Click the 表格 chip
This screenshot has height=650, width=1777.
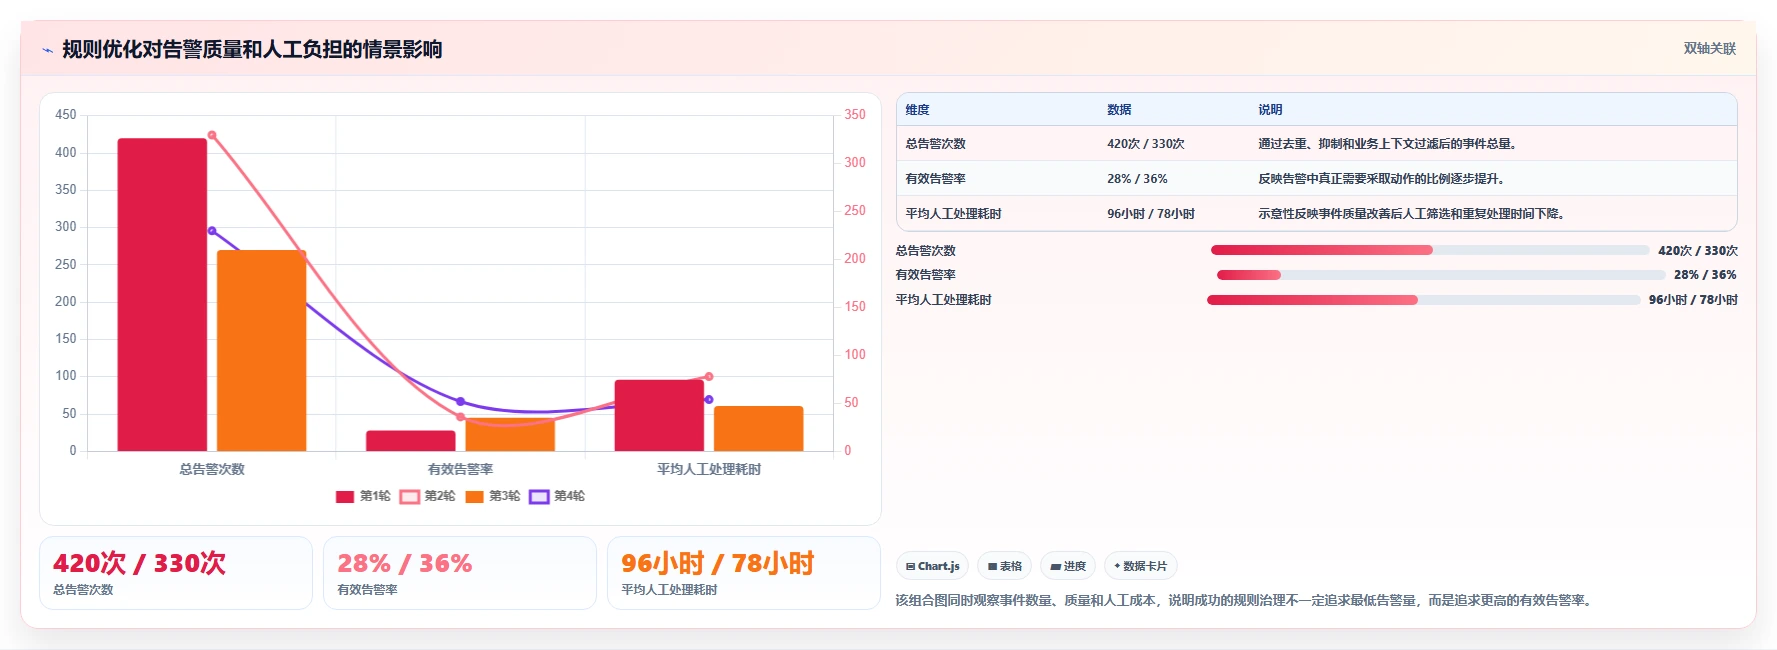1004,566
